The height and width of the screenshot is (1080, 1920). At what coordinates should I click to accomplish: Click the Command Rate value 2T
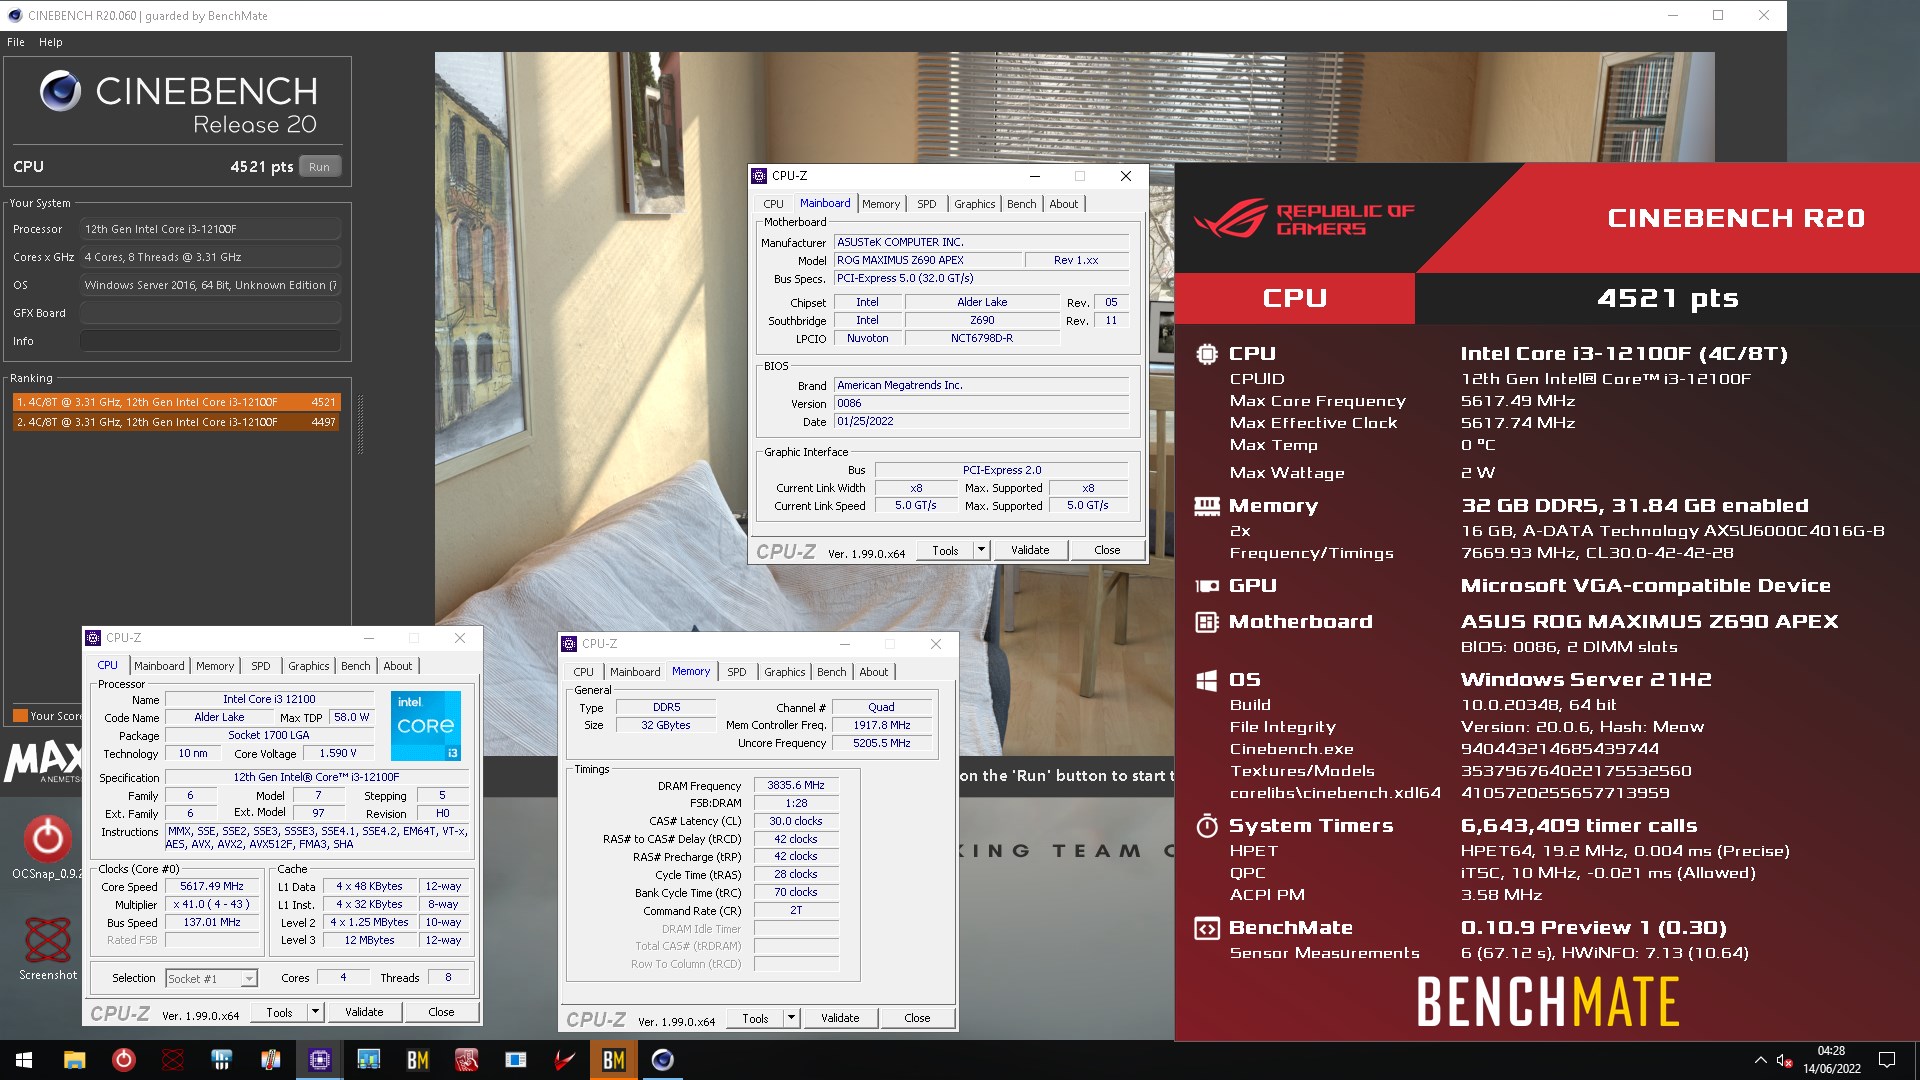click(x=796, y=911)
